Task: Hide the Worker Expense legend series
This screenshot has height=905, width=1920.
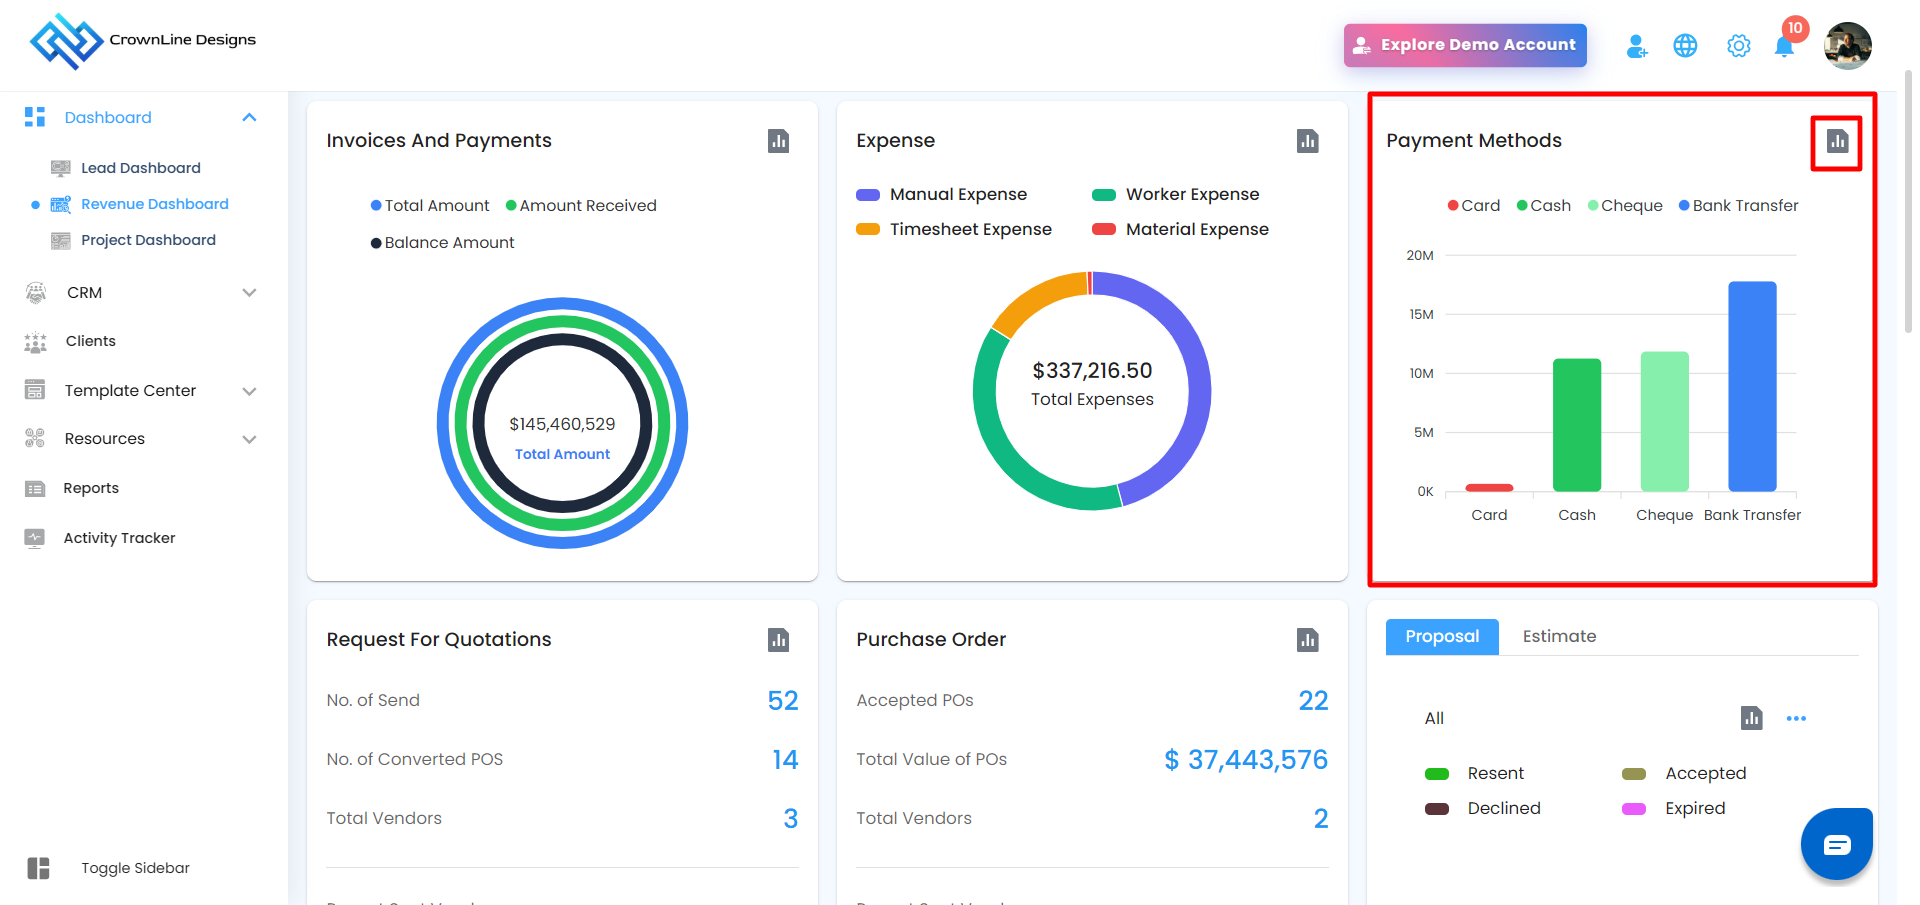Action: point(1176,195)
